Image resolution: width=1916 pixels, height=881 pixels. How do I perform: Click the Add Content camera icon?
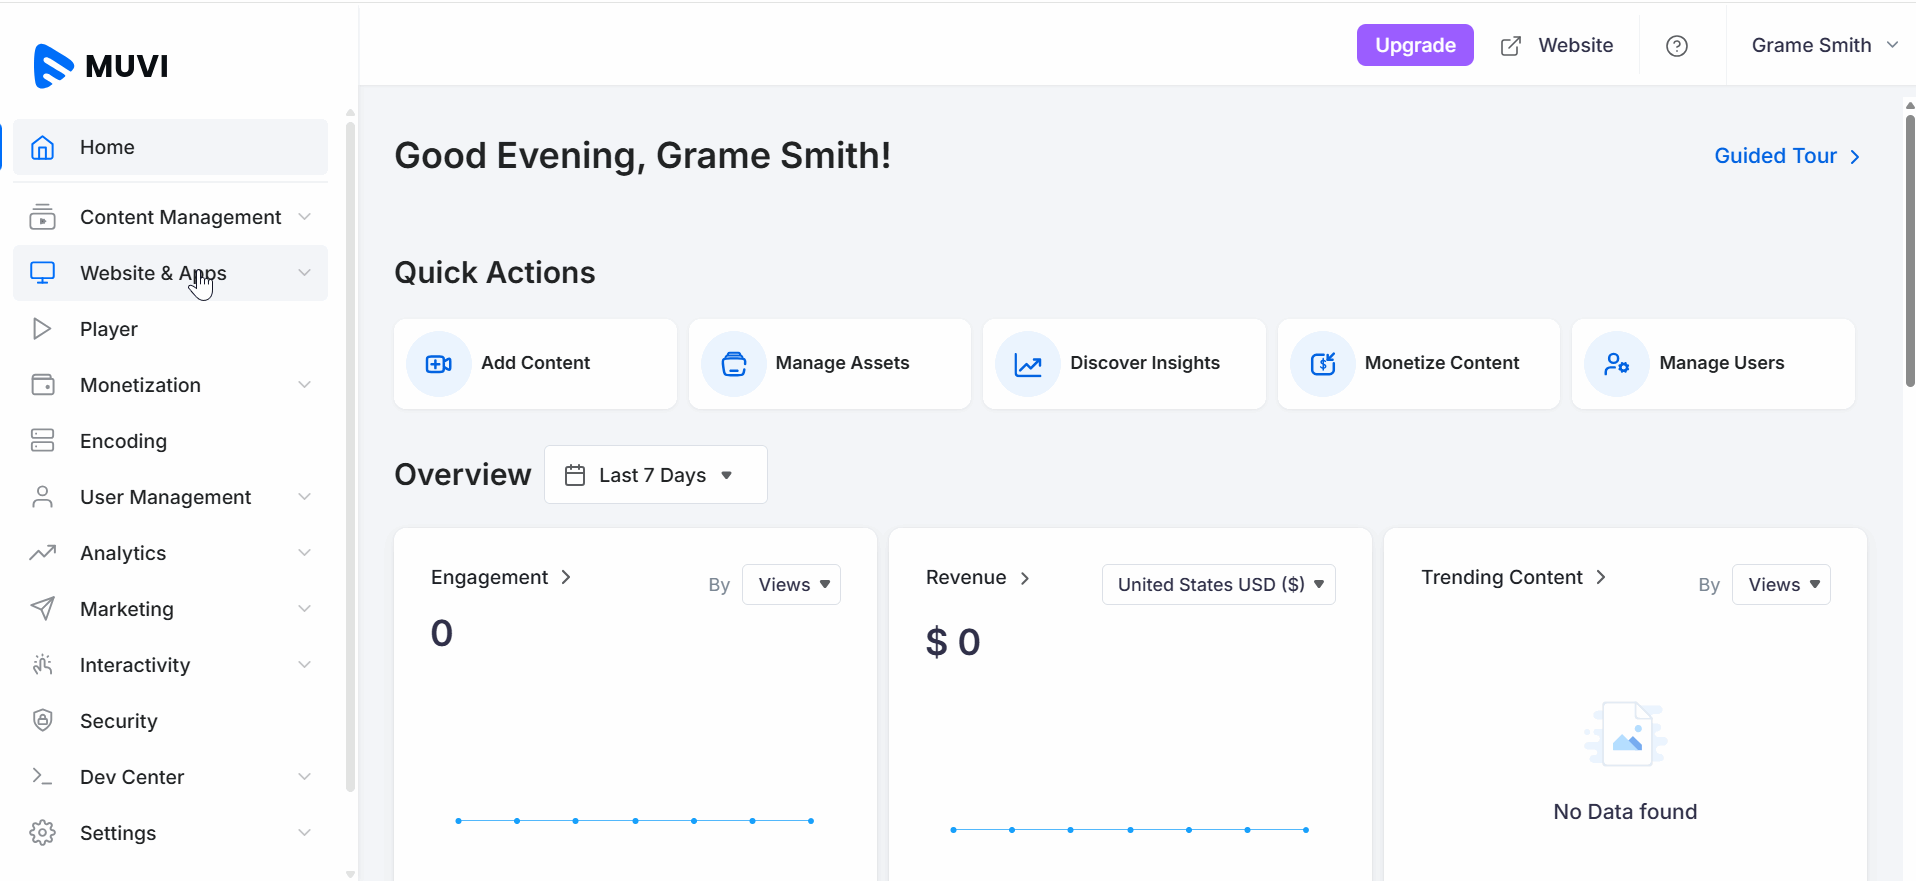pyautogui.click(x=439, y=364)
